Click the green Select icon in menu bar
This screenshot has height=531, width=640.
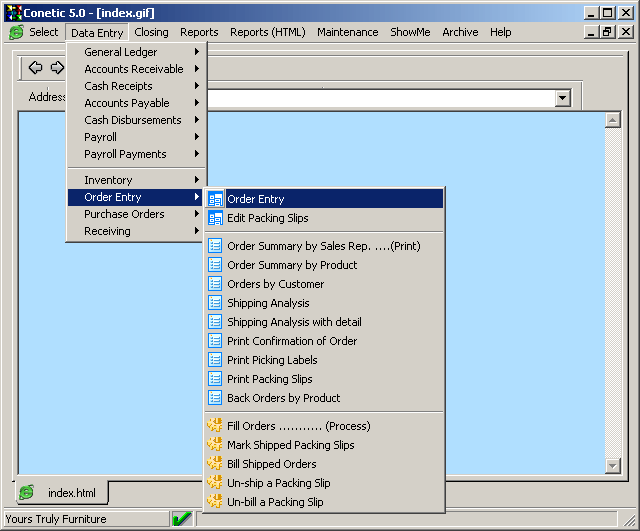pos(16,32)
